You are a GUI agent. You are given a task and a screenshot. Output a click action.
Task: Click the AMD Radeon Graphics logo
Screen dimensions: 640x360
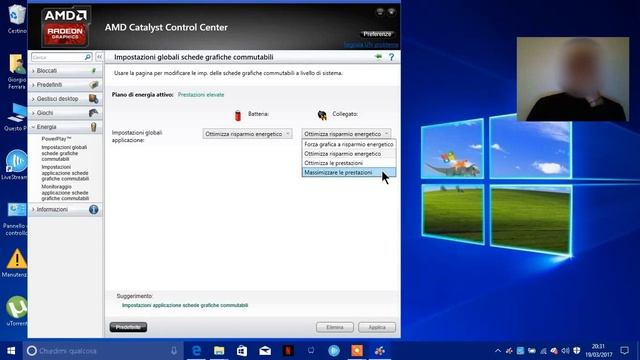pyautogui.click(x=65, y=27)
